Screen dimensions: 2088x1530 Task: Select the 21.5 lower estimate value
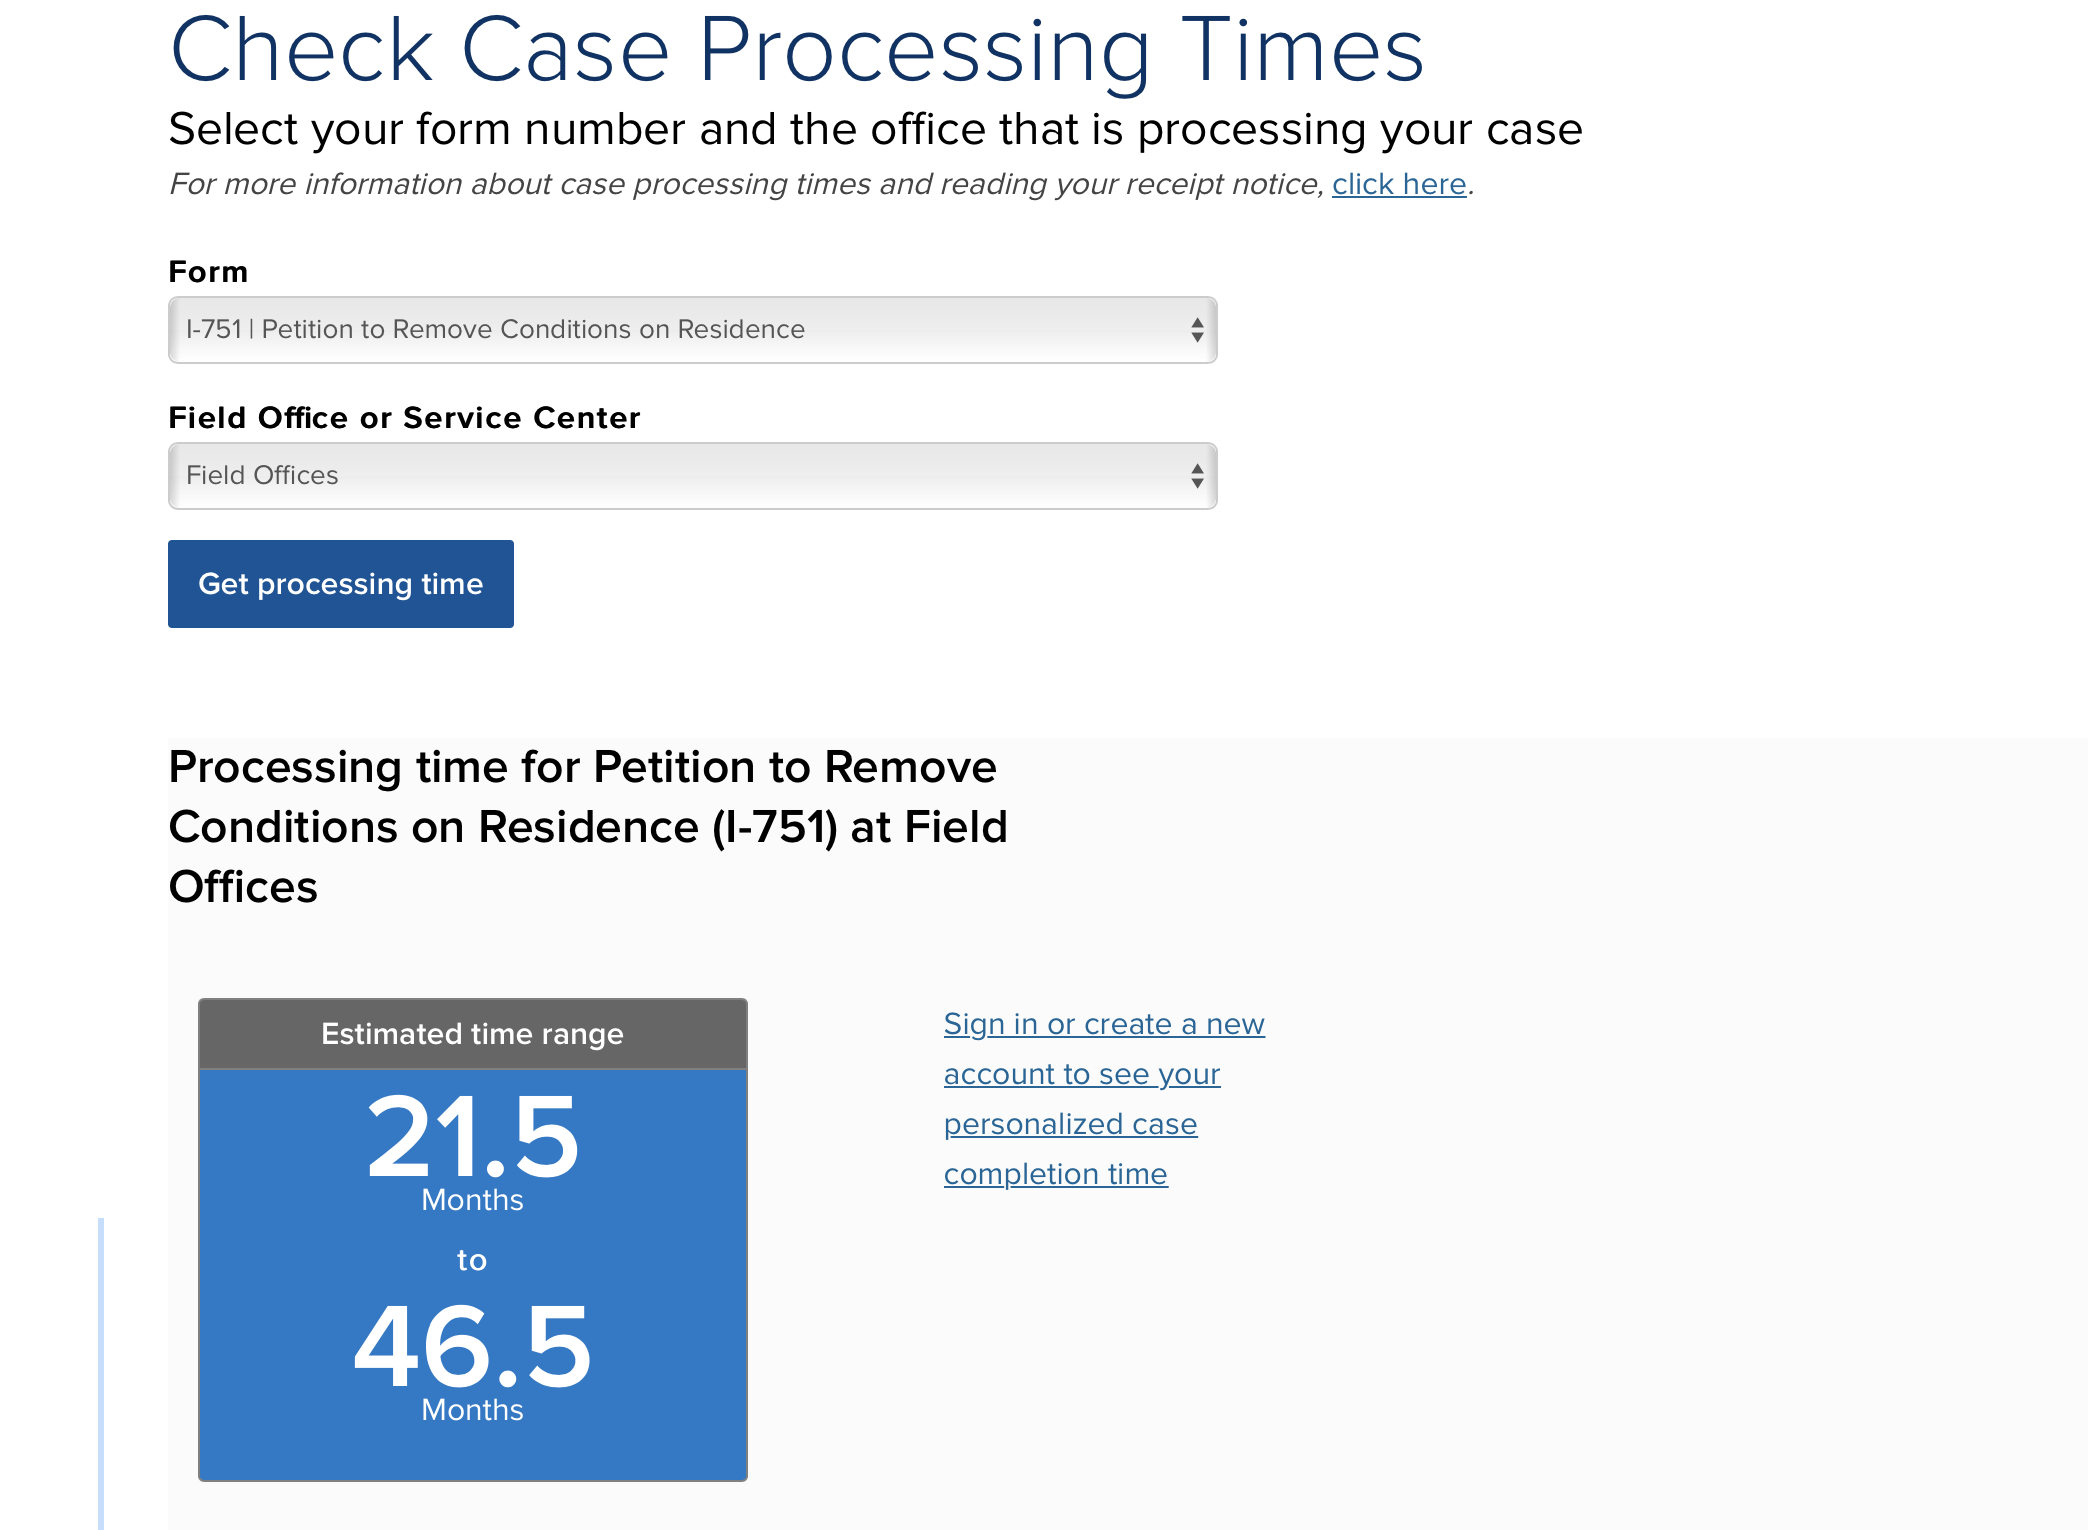click(473, 1137)
